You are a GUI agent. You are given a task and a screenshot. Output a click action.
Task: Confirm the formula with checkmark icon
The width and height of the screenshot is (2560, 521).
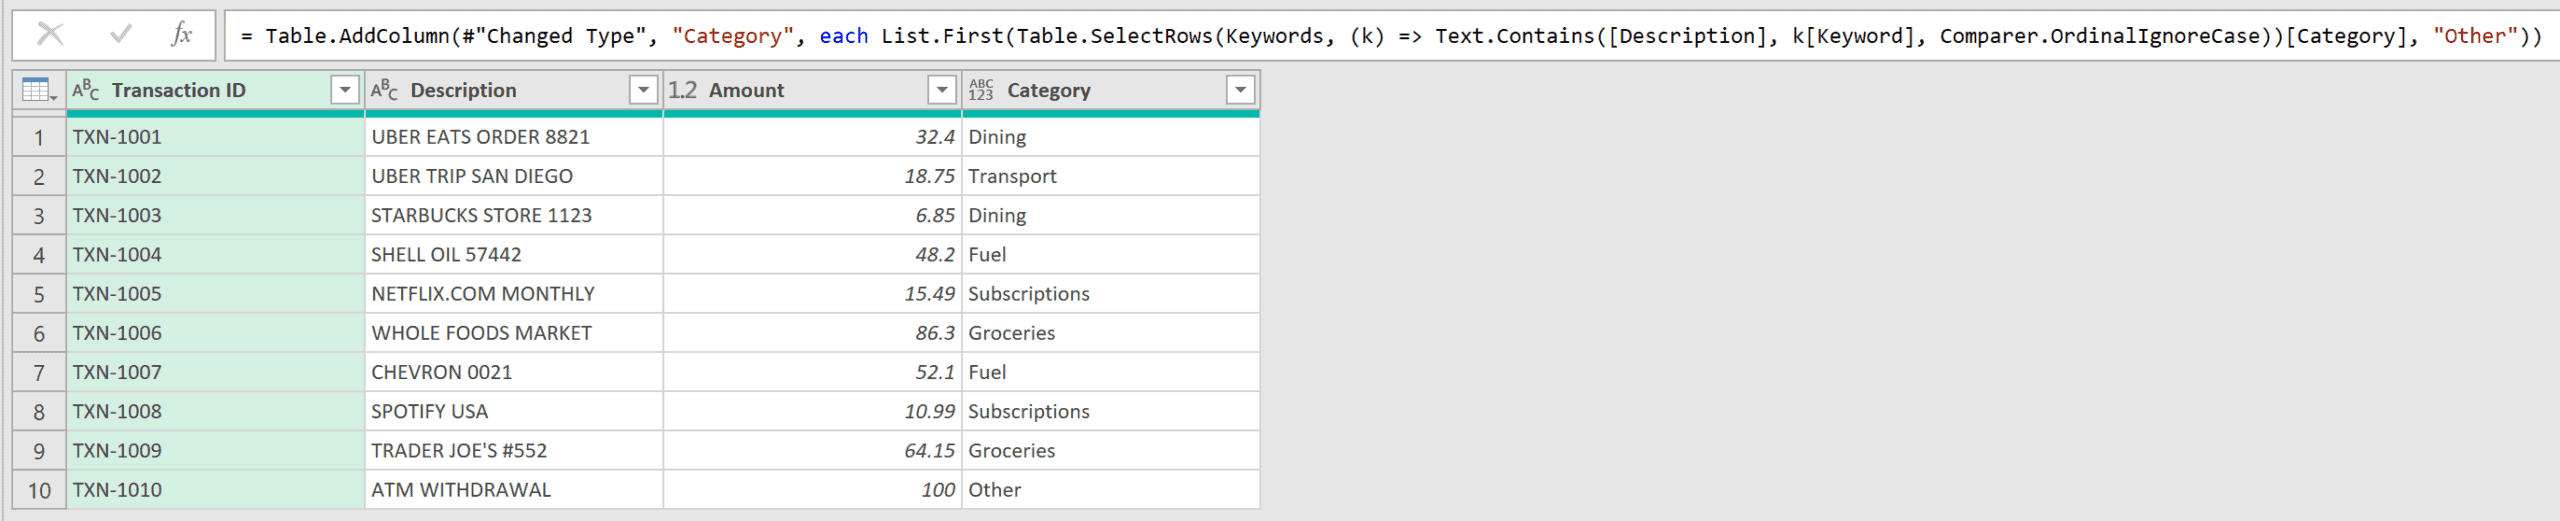coord(121,35)
